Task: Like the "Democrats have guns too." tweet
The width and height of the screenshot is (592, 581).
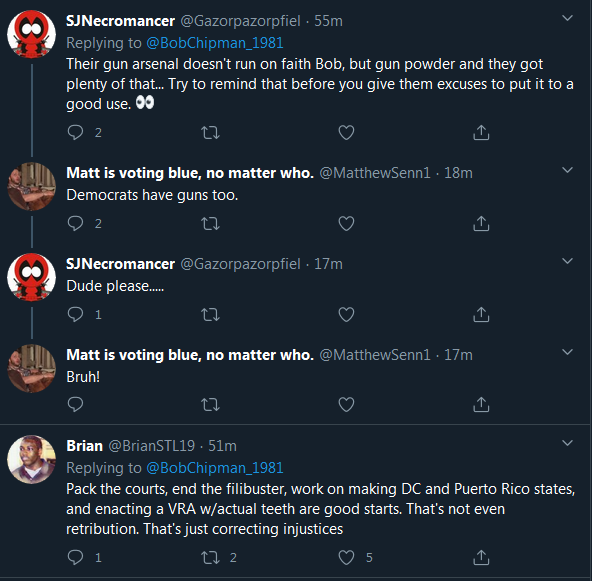Action: [346, 223]
